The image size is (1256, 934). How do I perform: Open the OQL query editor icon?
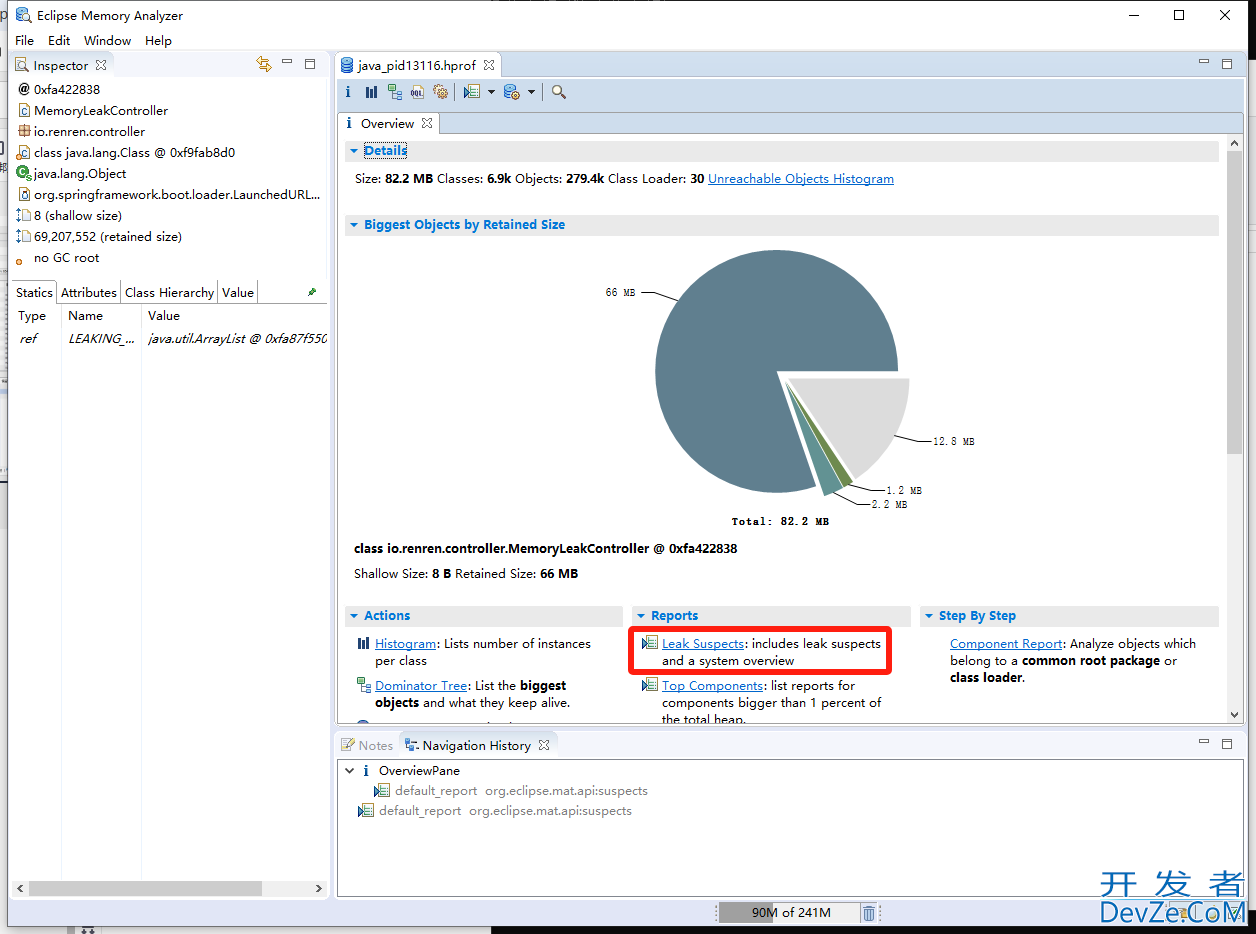click(x=417, y=92)
